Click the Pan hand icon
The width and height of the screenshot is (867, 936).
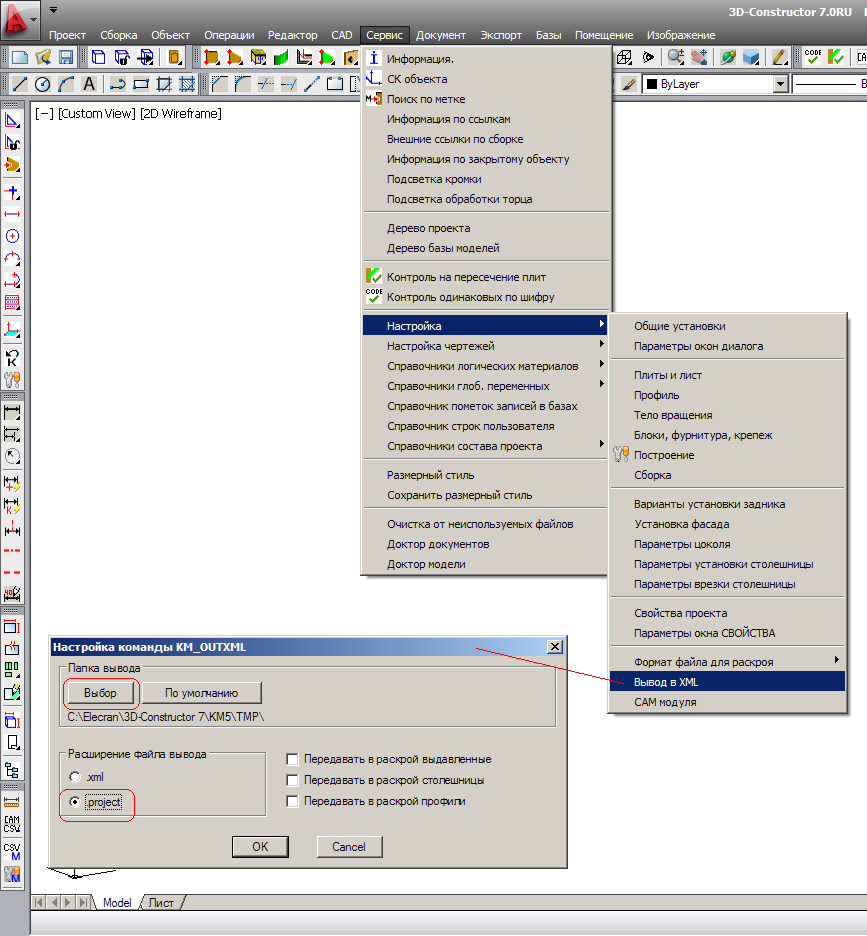(699, 57)
